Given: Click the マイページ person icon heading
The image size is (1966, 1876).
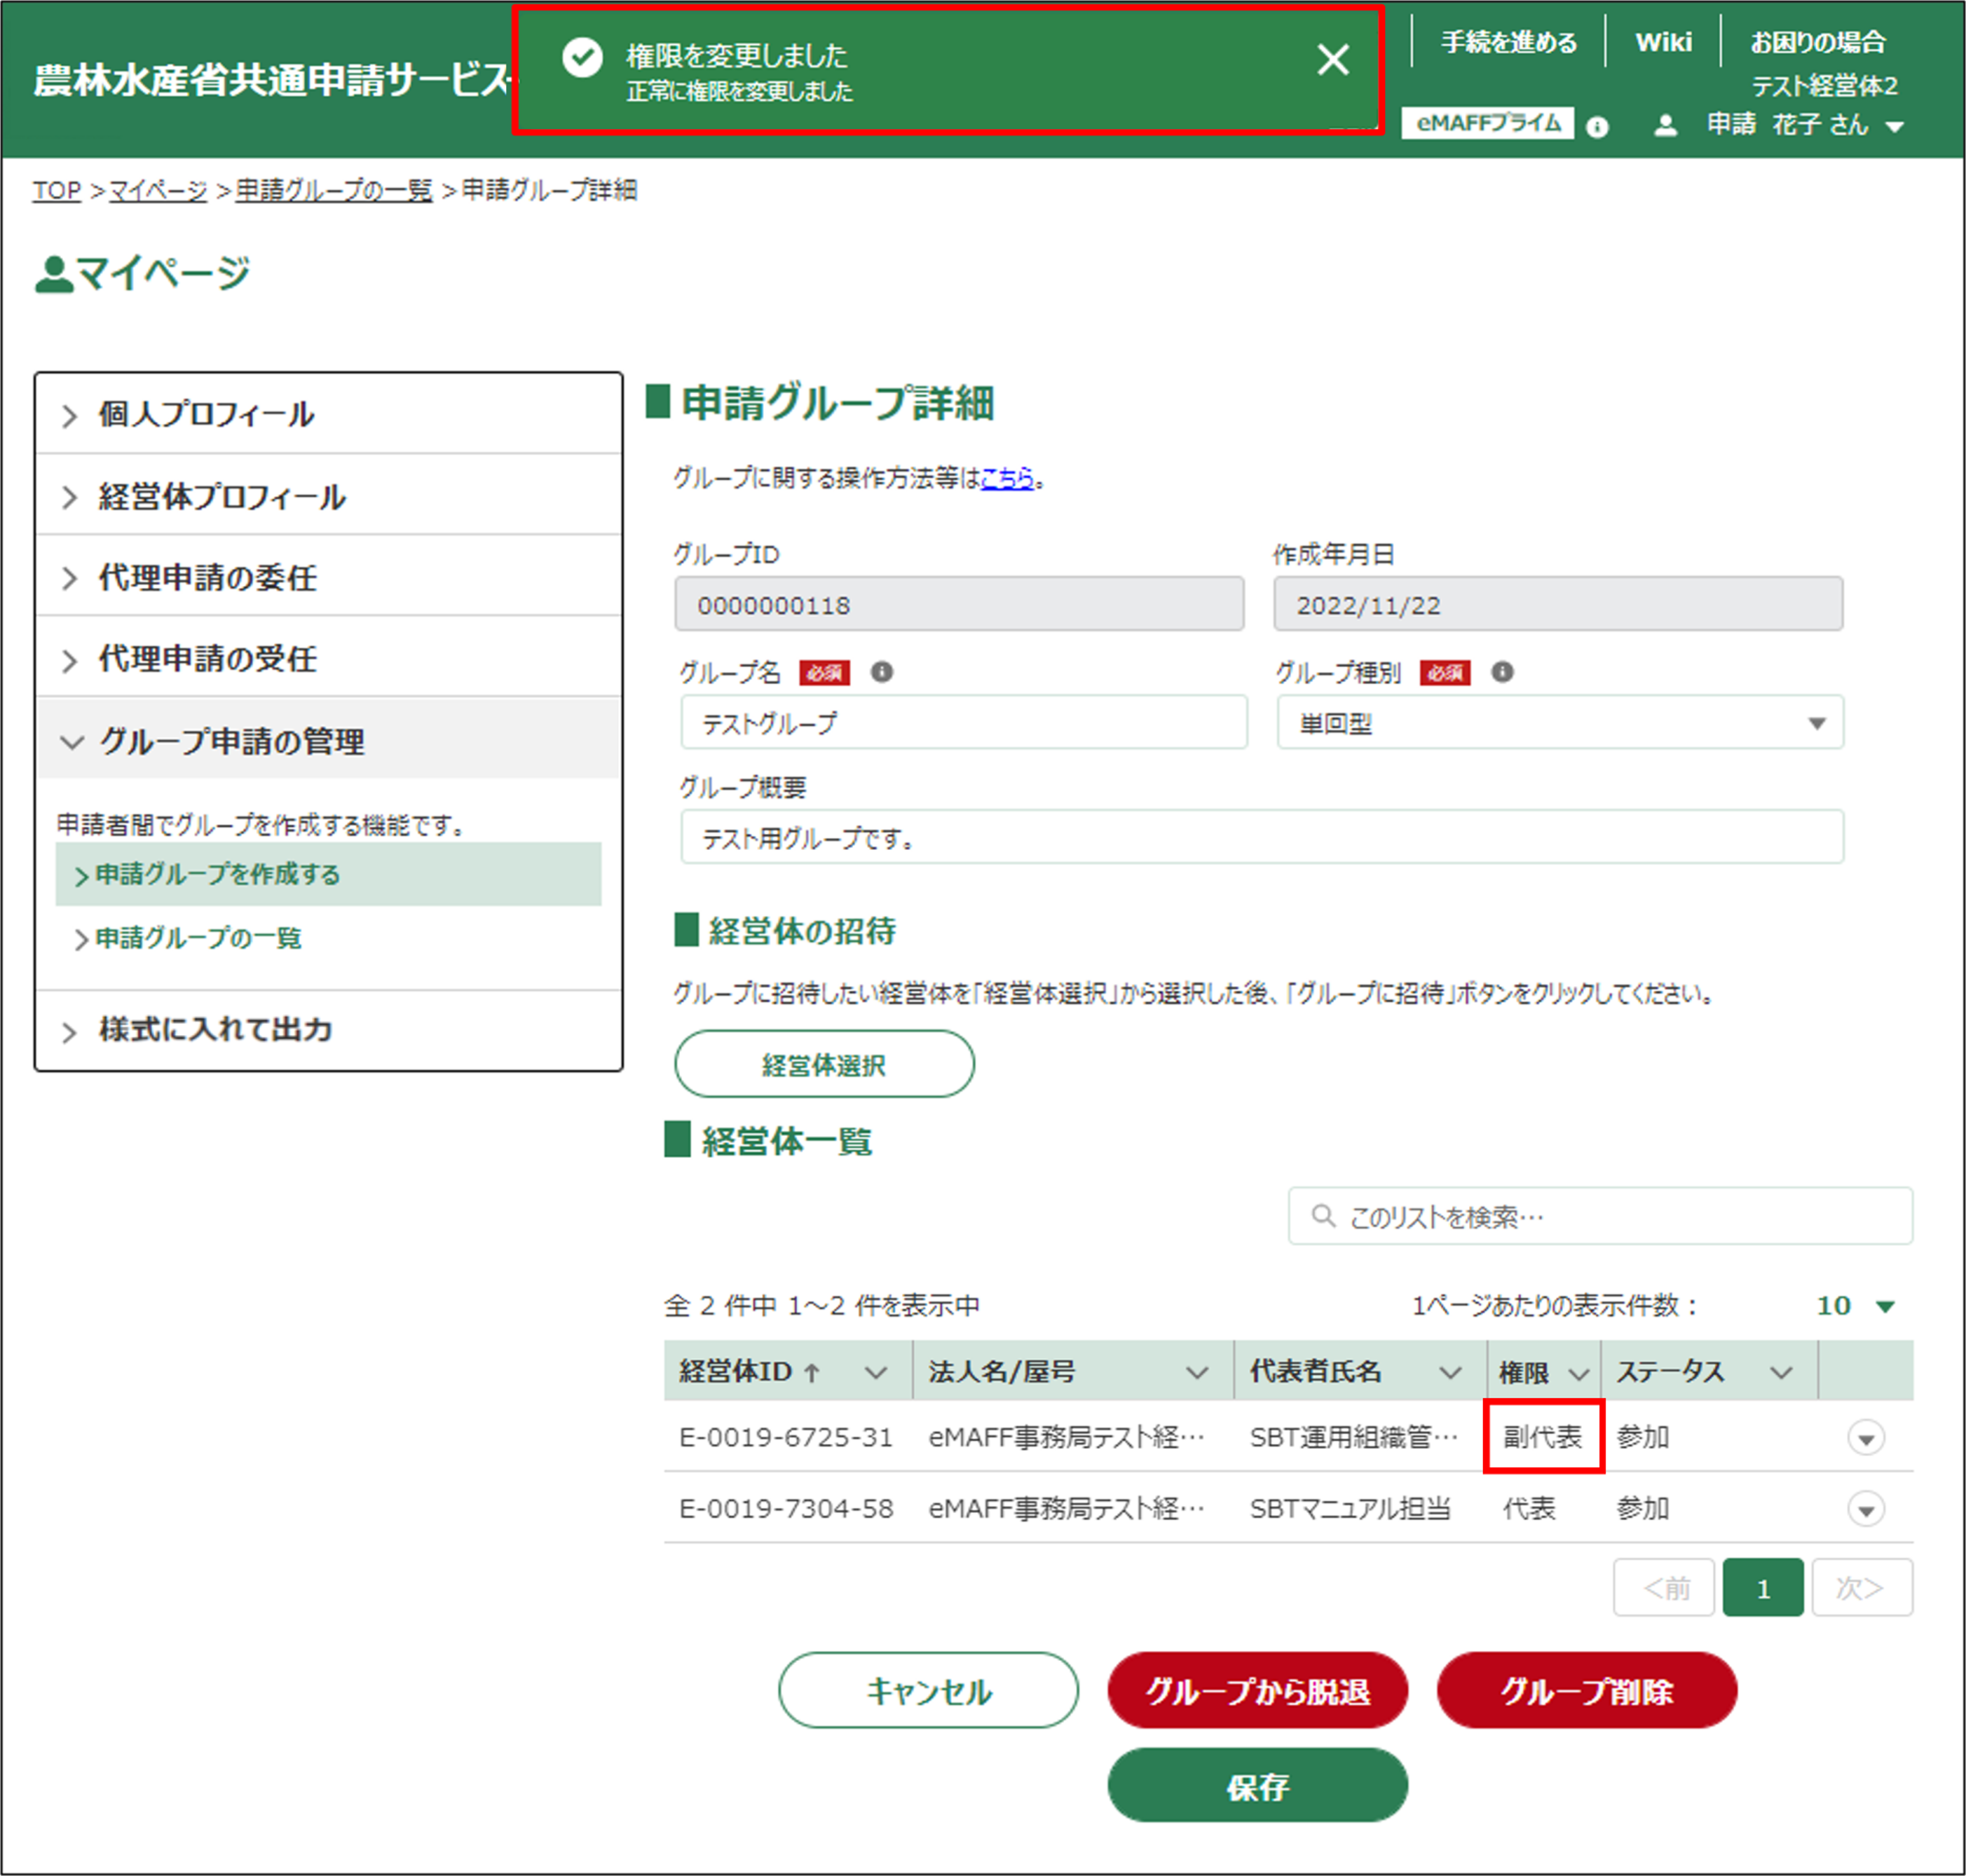Looking at the screenshot, I should point(54,274).
